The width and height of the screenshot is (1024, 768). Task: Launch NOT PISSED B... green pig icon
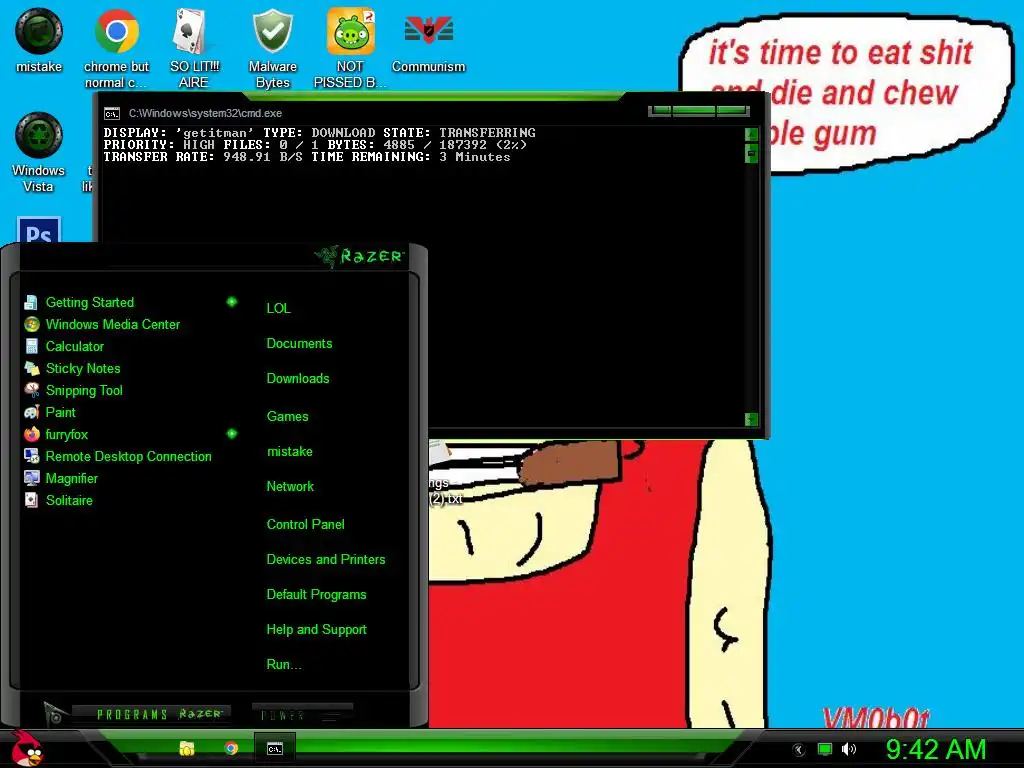[350, 48]
